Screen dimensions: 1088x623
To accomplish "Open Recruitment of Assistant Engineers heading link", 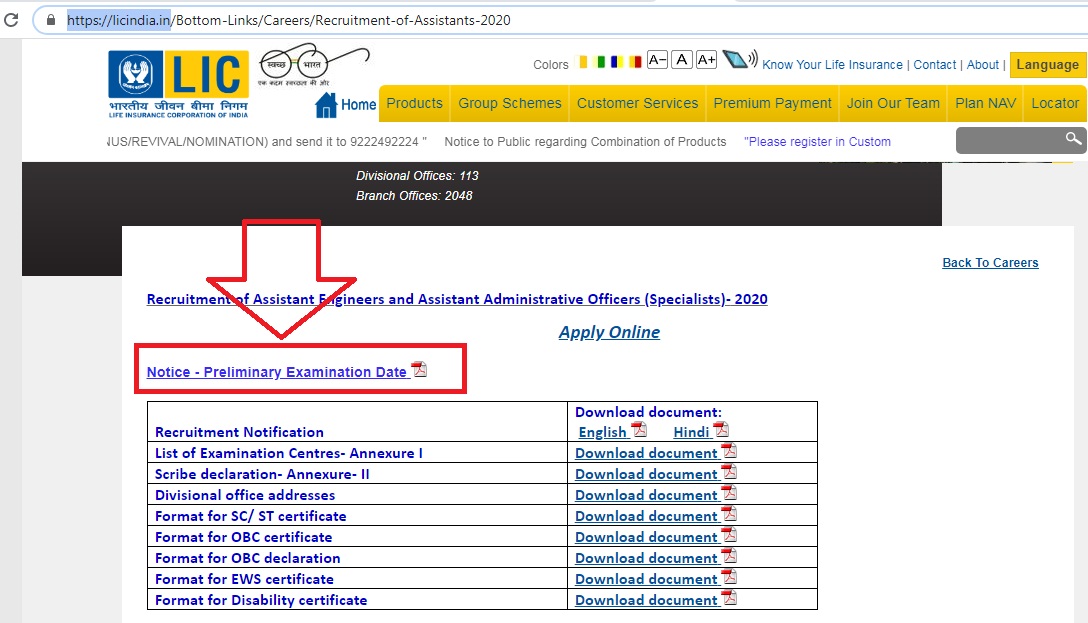I will 457,299.
